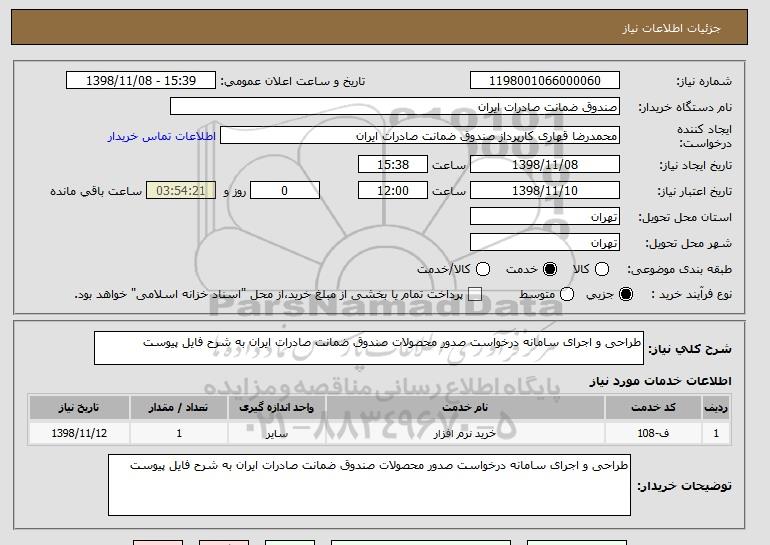The width and height of the screenshot is (770, 545).
Task: Click the buyer name field صندوق ضمانت صادرات ایران
Action: [x=395, y=107]
